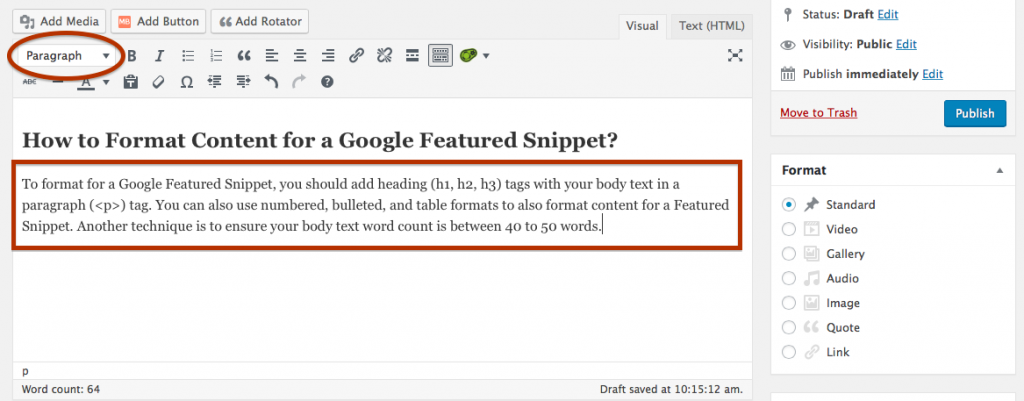This screenshot has height=401, width=1024.
Task: Apply blockquote formatting
Action: point(244,56)
